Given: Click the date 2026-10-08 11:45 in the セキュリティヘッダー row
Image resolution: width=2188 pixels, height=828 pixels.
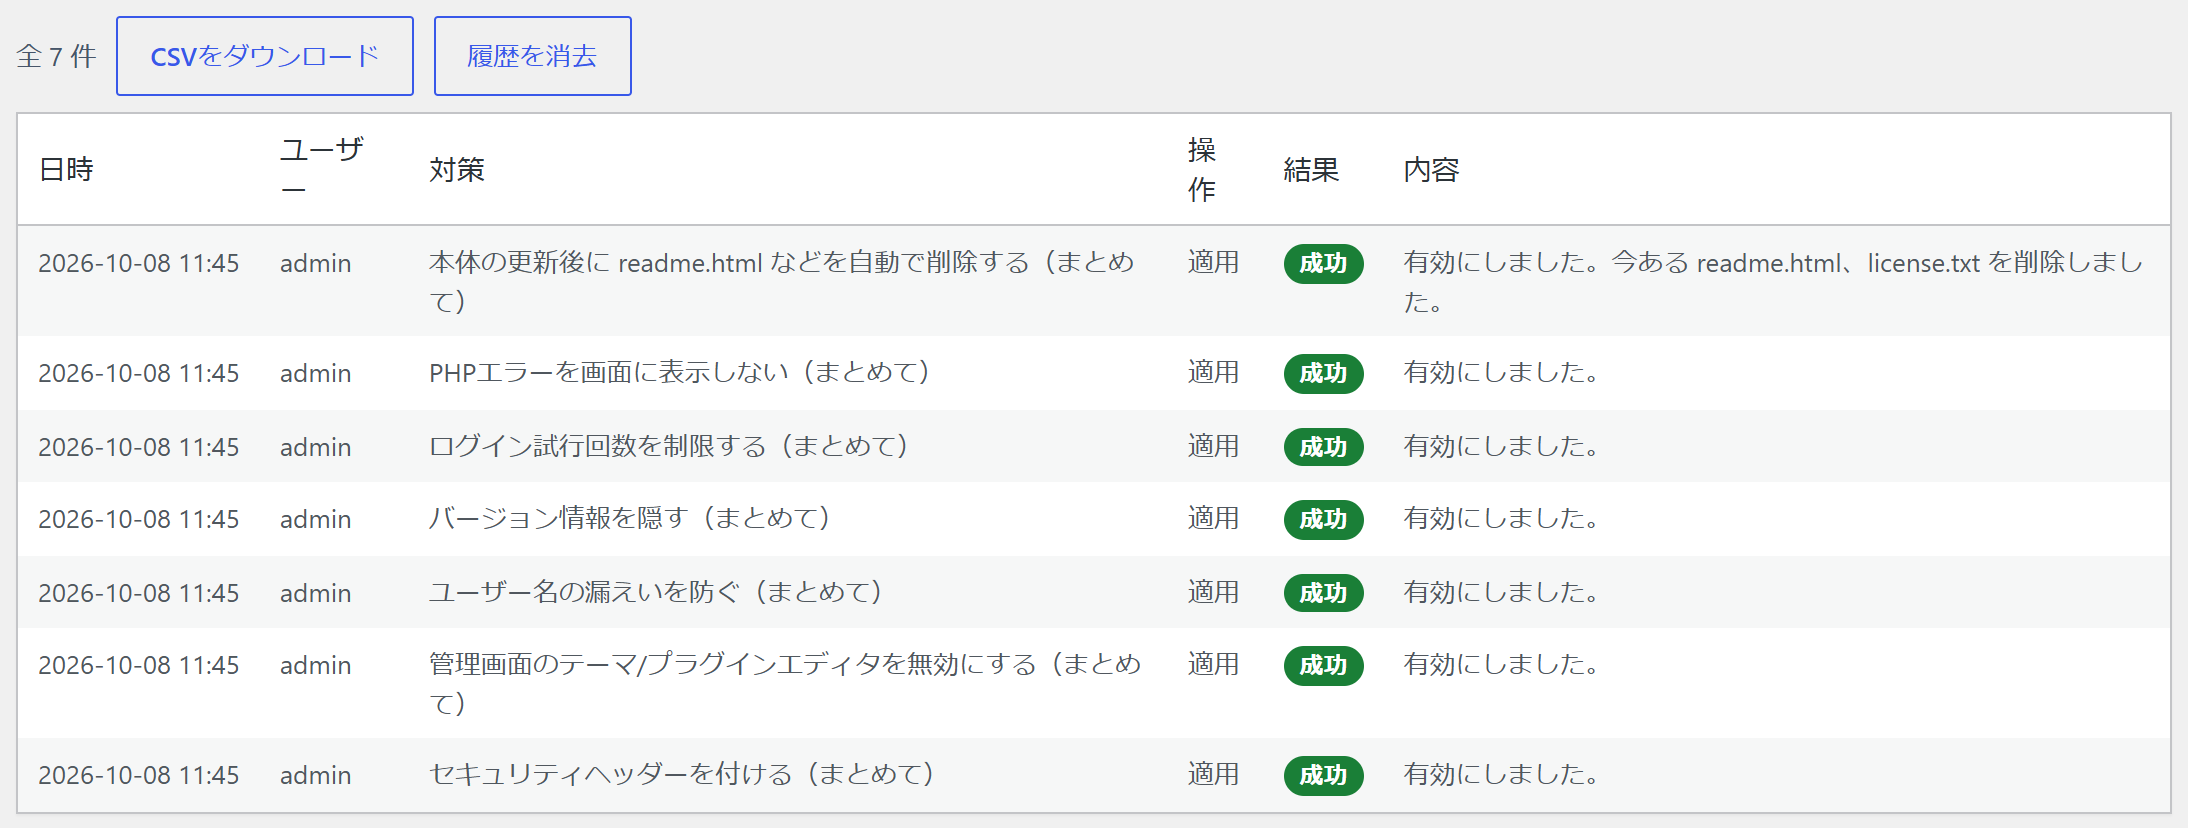Looking at the screenshot, I should coord(139,775).
